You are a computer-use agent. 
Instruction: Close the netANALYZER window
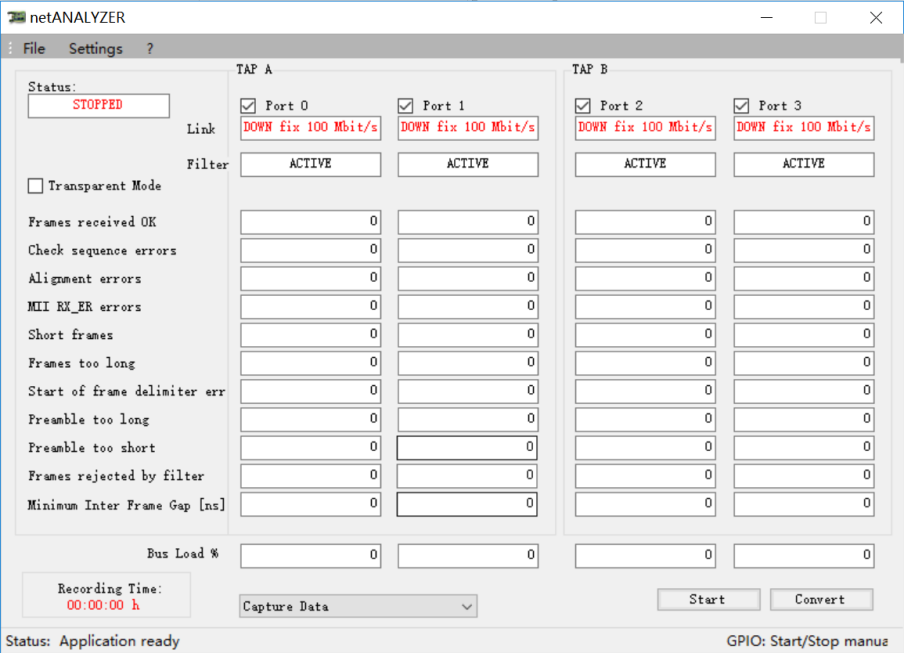point(876,18)
